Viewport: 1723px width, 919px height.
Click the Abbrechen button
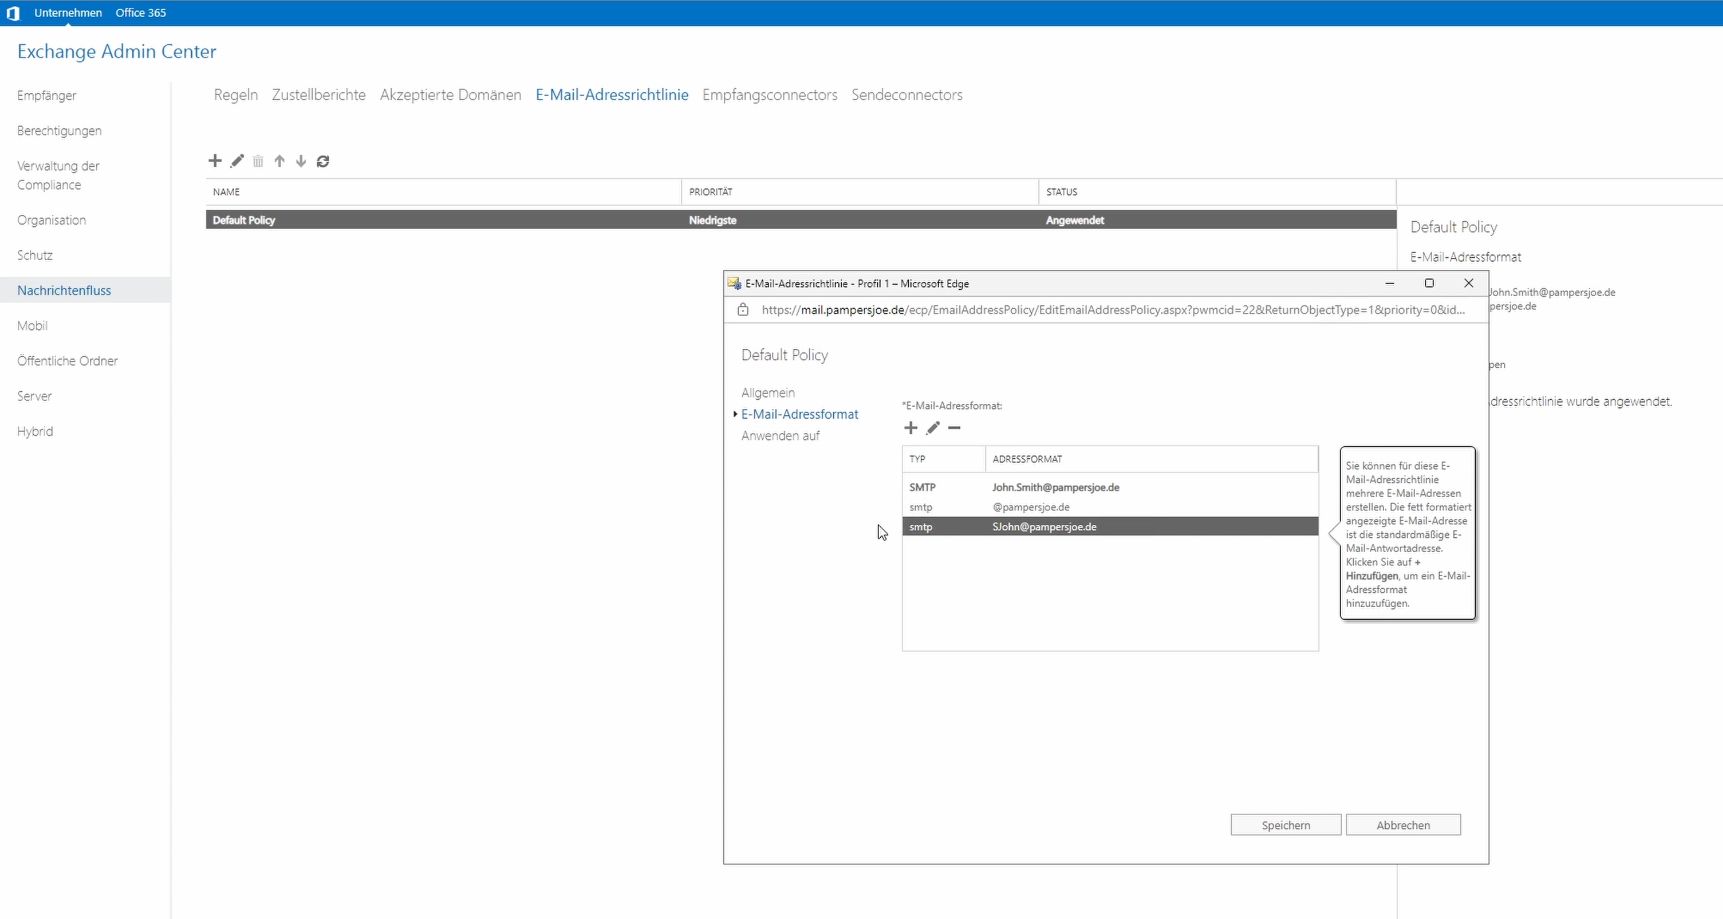point(1403,825)
